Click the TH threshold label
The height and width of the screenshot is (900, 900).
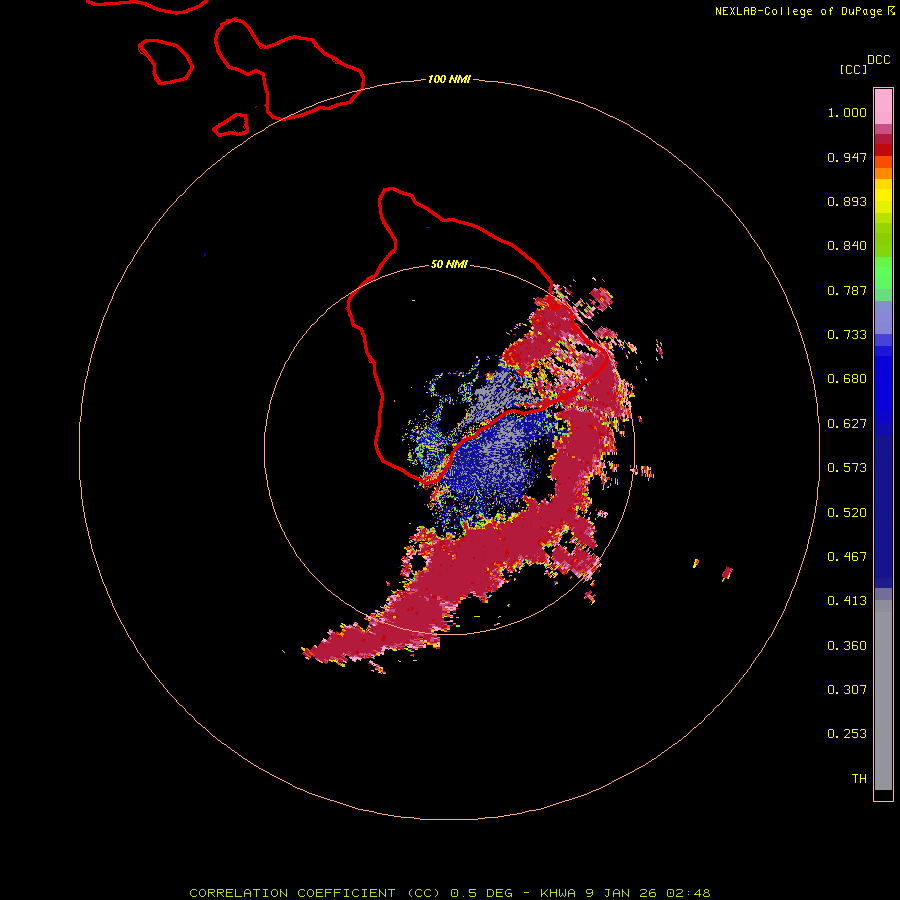click(x=859, y=779)
